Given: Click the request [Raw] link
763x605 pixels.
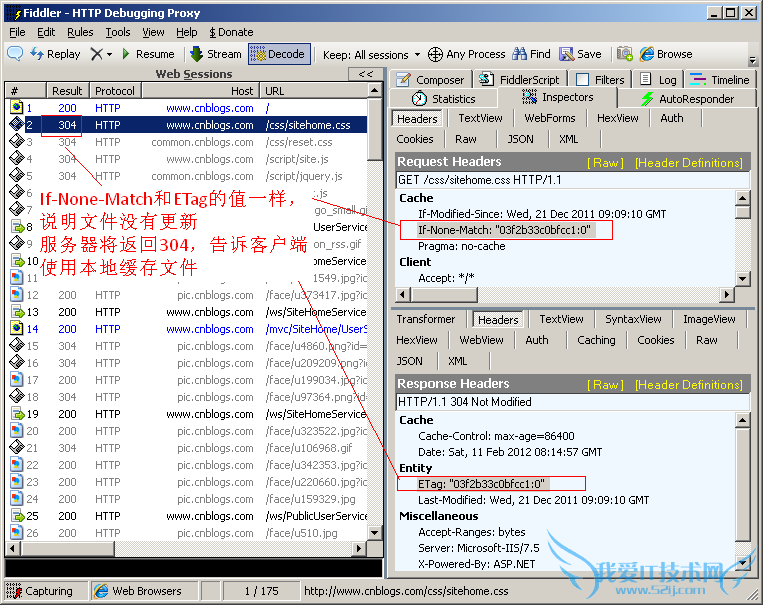Looking at the screenshot, I should pos(605,163).
